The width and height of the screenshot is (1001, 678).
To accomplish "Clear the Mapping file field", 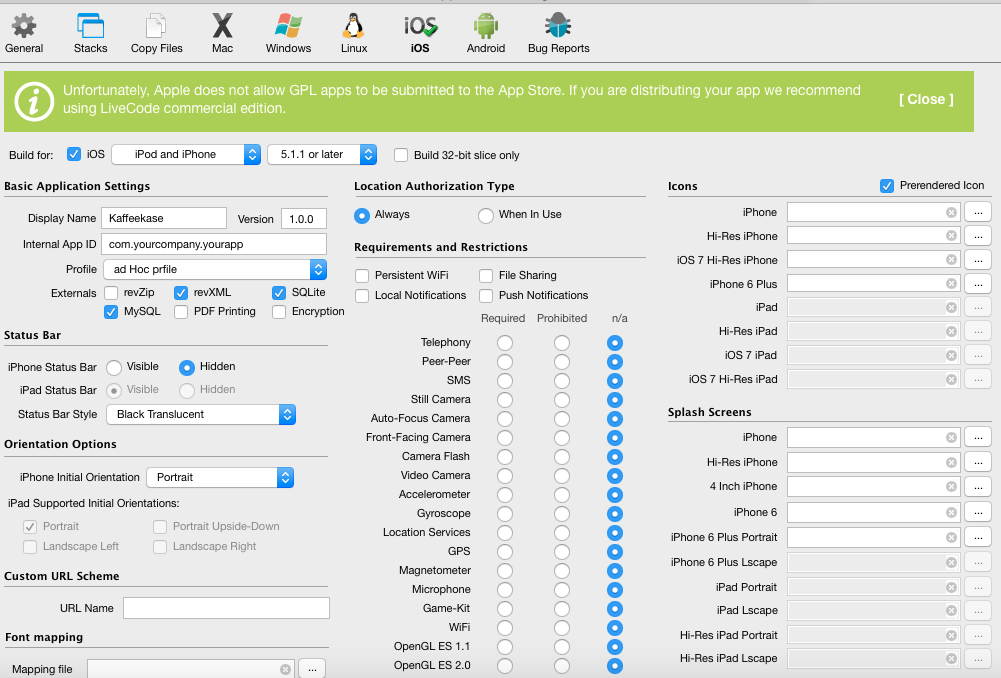I will 285,669.
